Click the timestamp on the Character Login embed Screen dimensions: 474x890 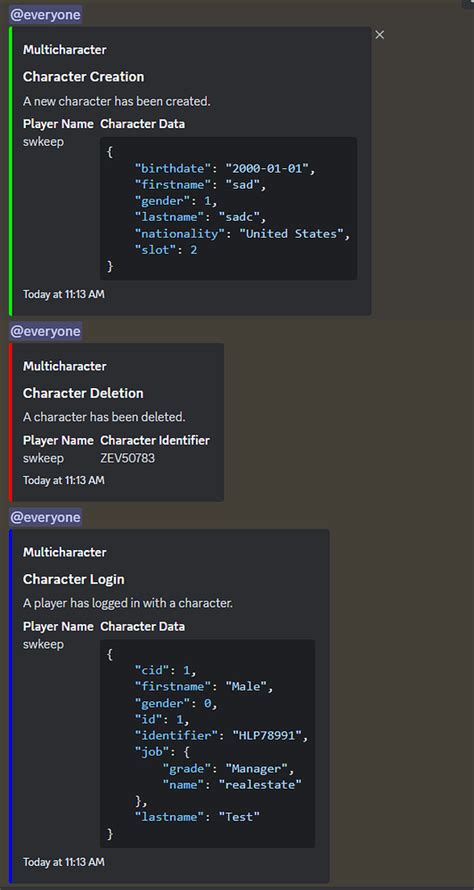pyautogui.click(x=64, y=862)
